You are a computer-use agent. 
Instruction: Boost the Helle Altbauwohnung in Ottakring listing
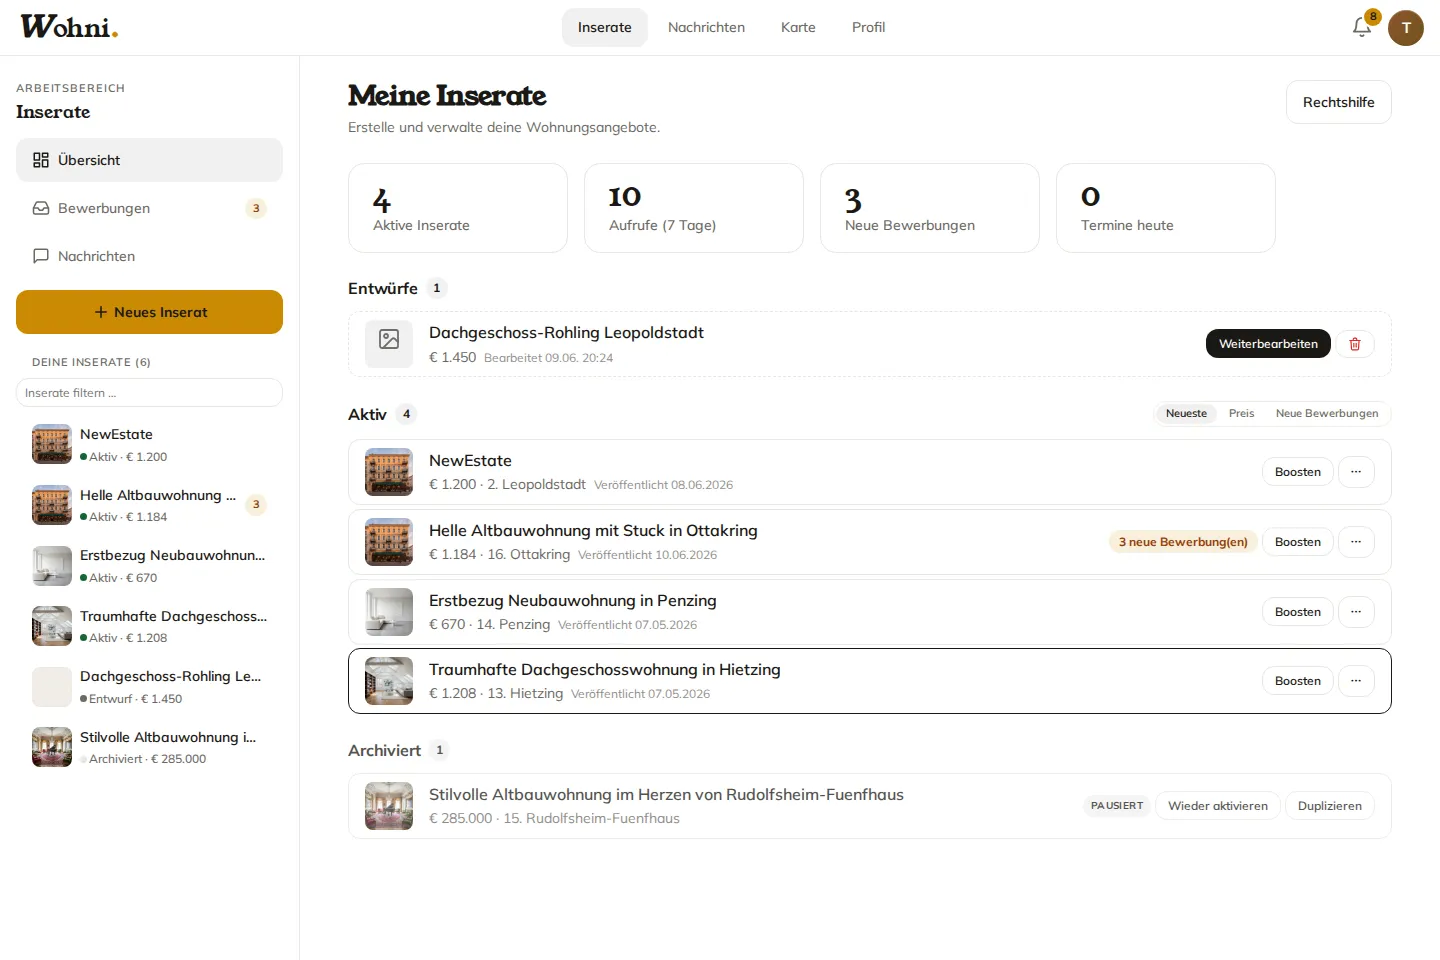(x=1298, y=542)
